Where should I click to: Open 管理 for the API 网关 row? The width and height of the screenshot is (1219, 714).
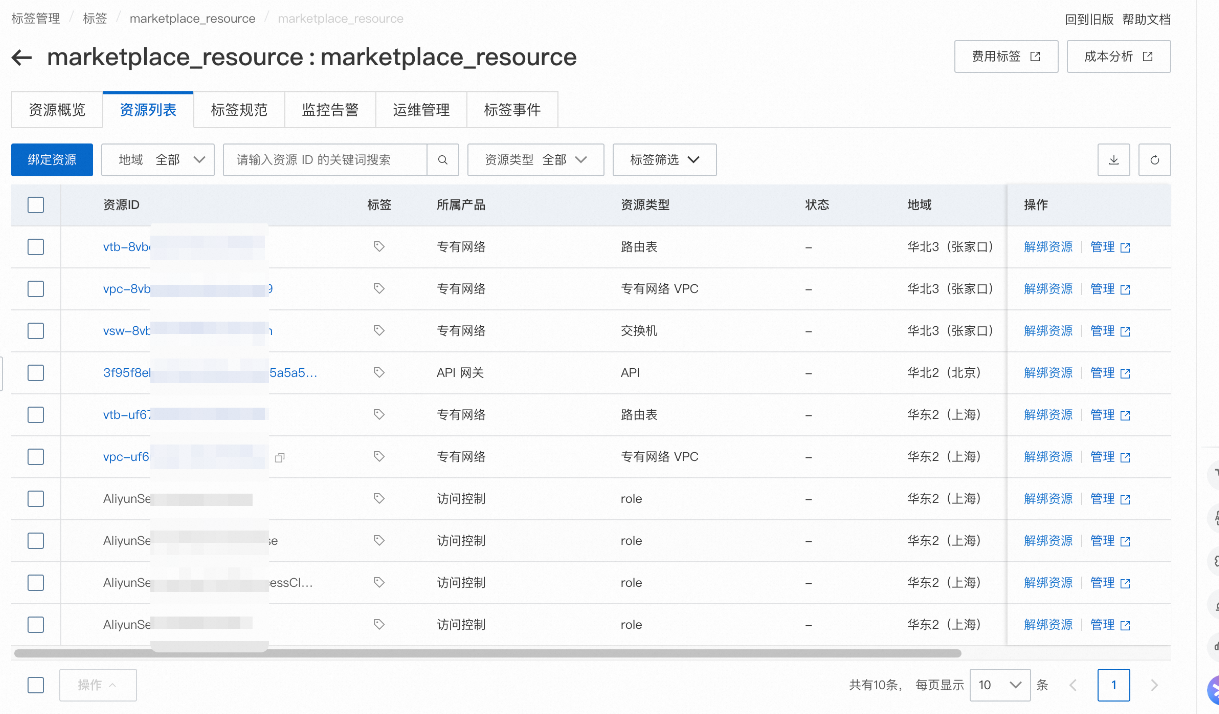point(1110,373)
